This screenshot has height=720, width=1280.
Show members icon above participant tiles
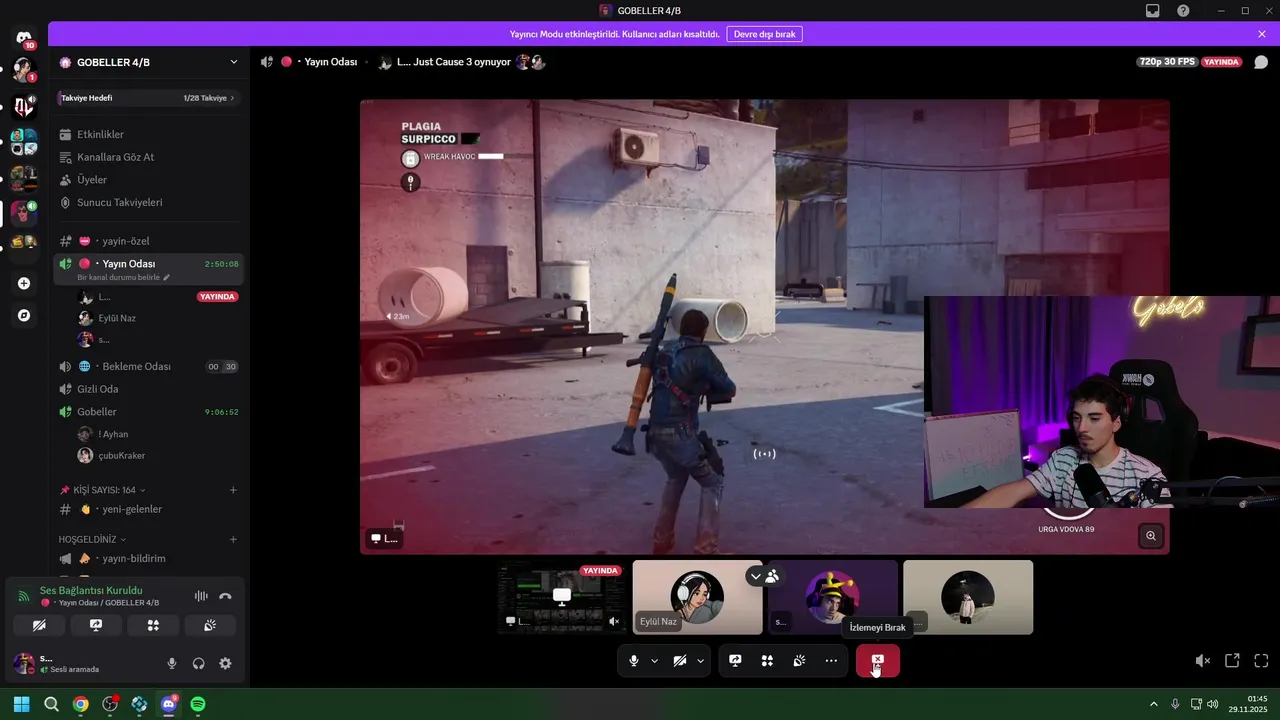tap(772, 577)
